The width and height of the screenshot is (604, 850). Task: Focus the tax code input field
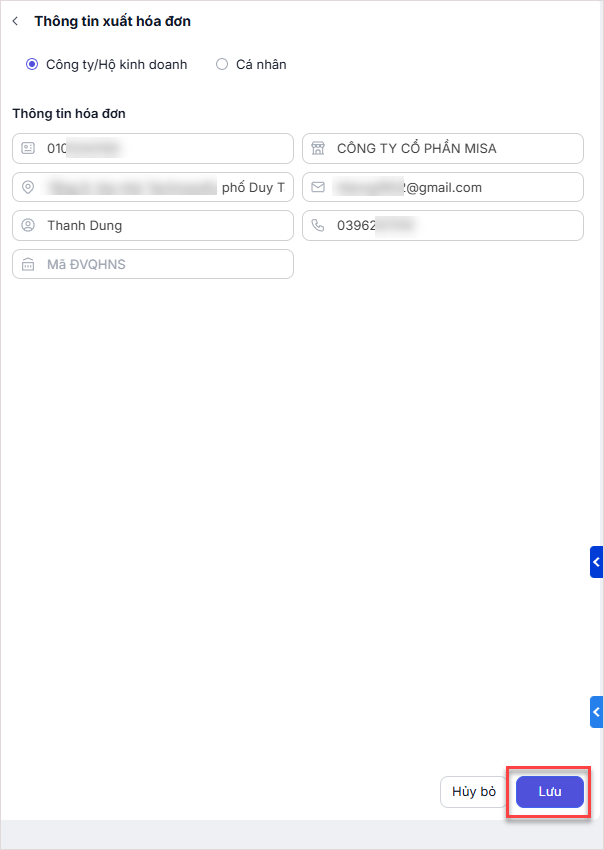165,148
